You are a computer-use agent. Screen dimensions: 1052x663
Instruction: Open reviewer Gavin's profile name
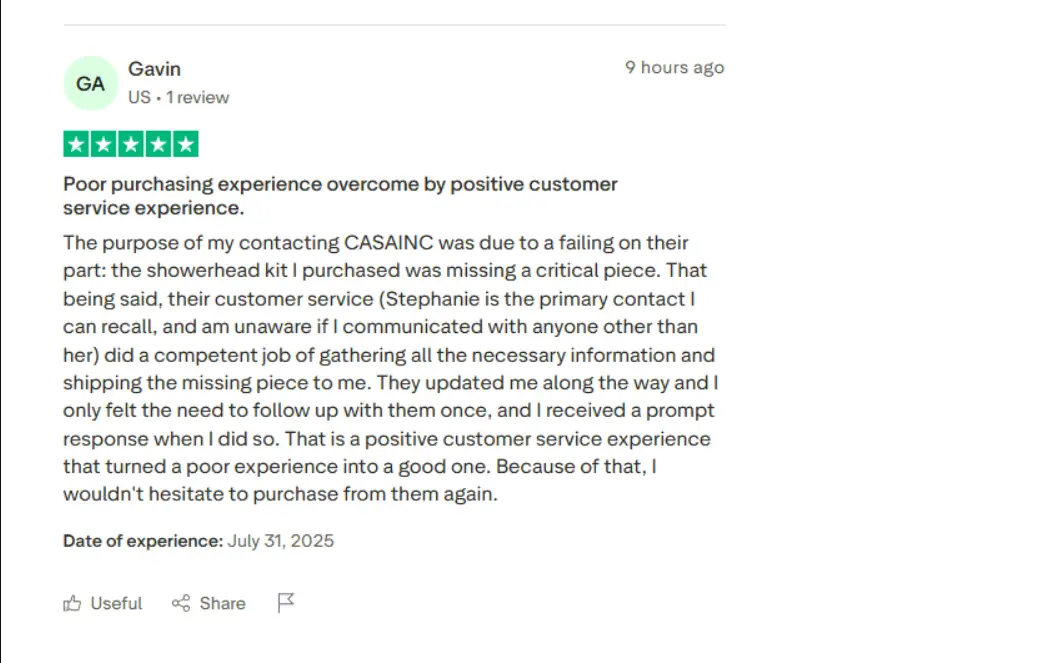click(154, 68)
